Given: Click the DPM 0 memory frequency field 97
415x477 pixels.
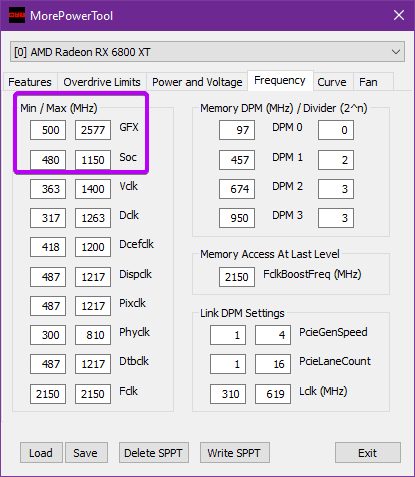Looking at the screenshot, I should pos(237,130).
